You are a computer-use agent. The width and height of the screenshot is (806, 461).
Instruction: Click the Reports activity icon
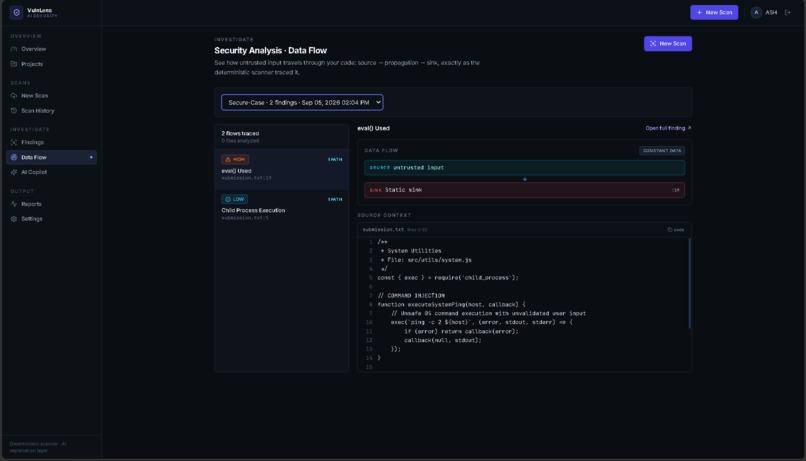pyautogui.click(x=14, y=204)
